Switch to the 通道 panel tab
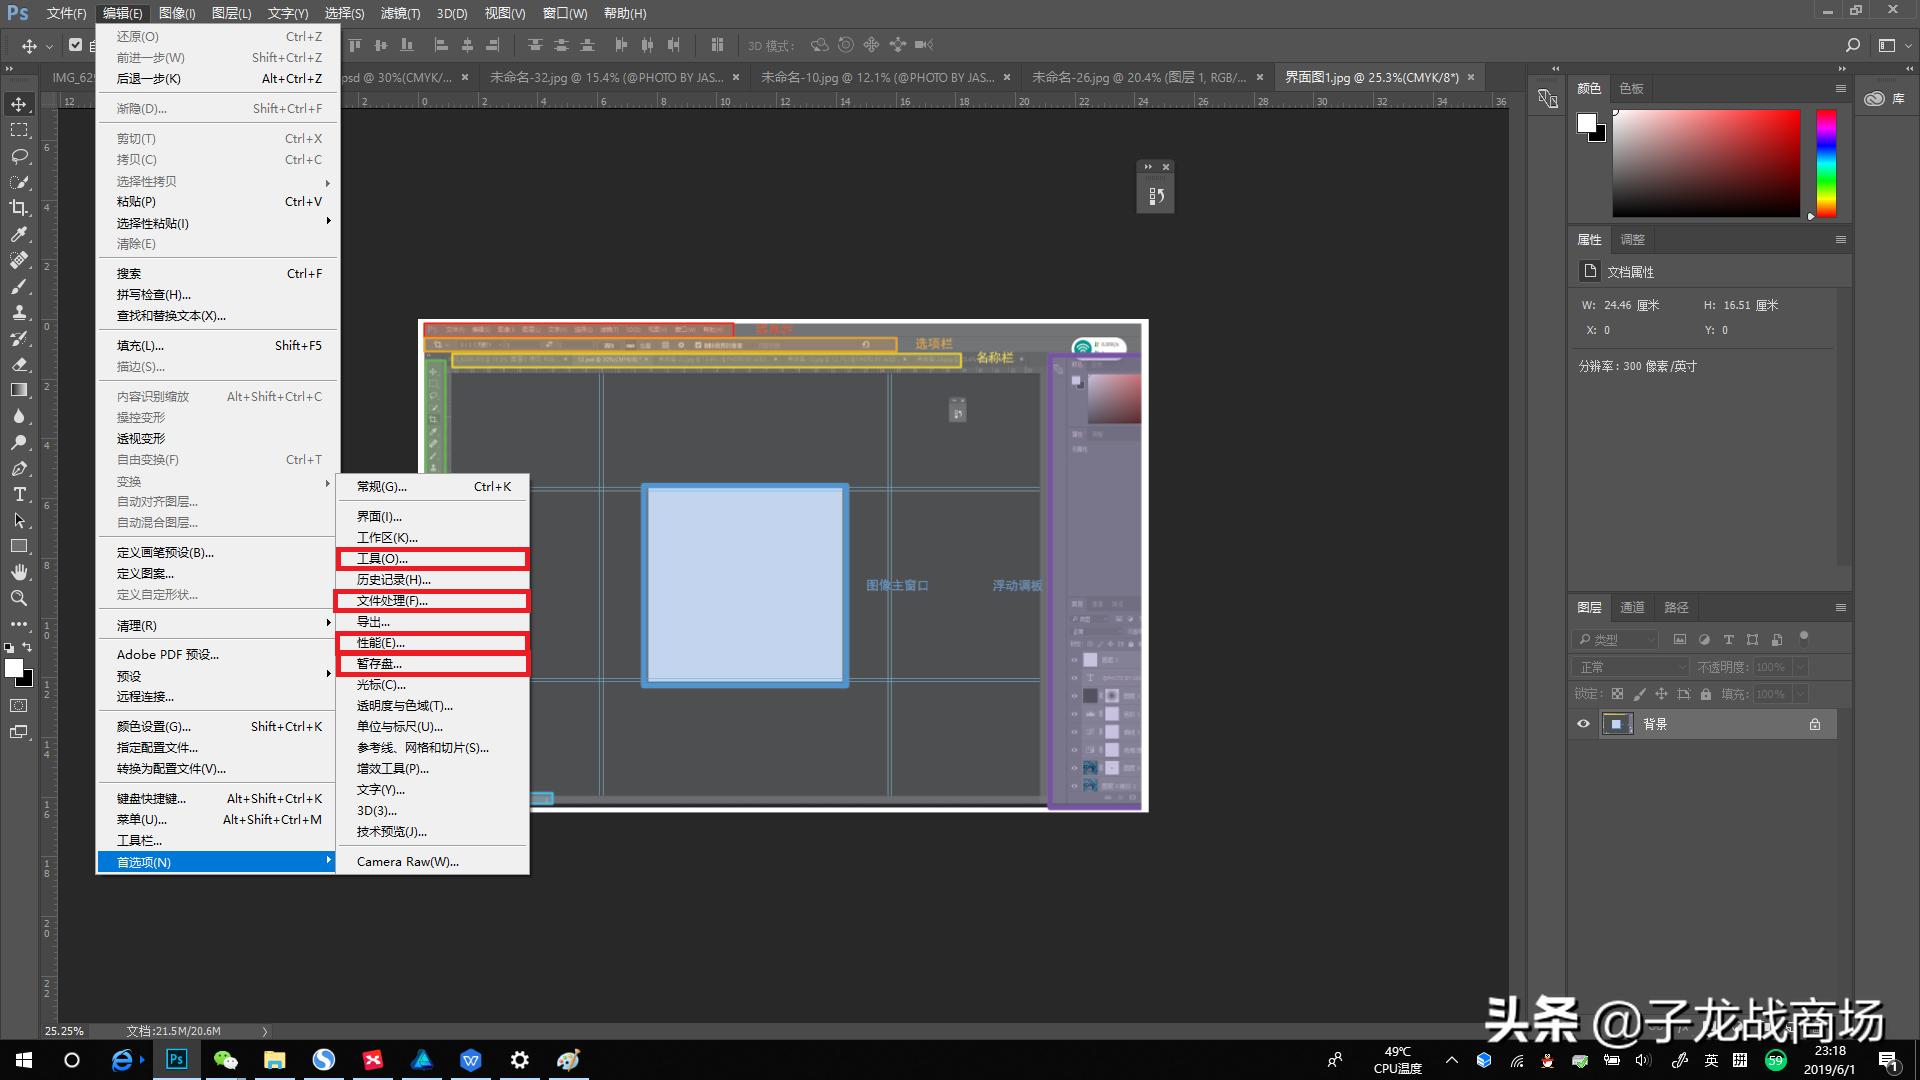1920x1080 pixels. [1632, 607]
